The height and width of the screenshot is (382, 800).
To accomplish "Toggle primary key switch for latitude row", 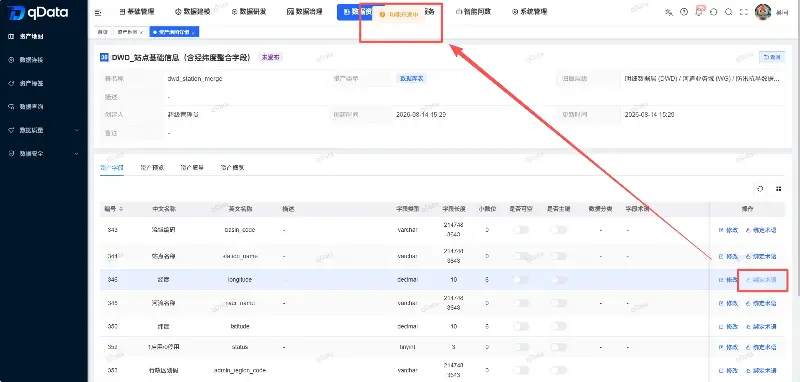I will pos(558,326).
